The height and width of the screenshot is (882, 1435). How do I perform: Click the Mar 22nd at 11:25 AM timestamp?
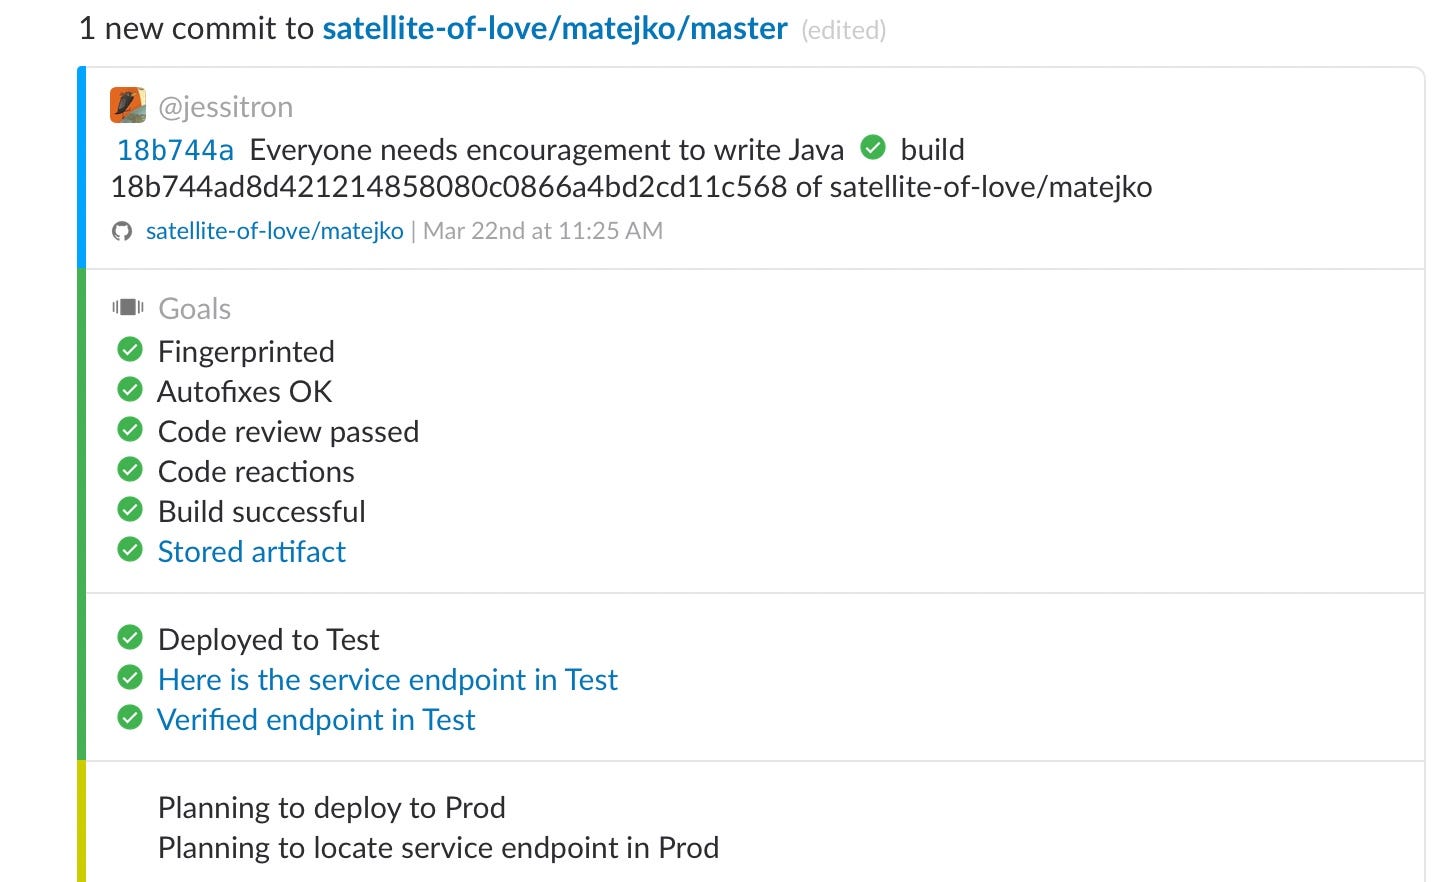click(x=543, y=231)
